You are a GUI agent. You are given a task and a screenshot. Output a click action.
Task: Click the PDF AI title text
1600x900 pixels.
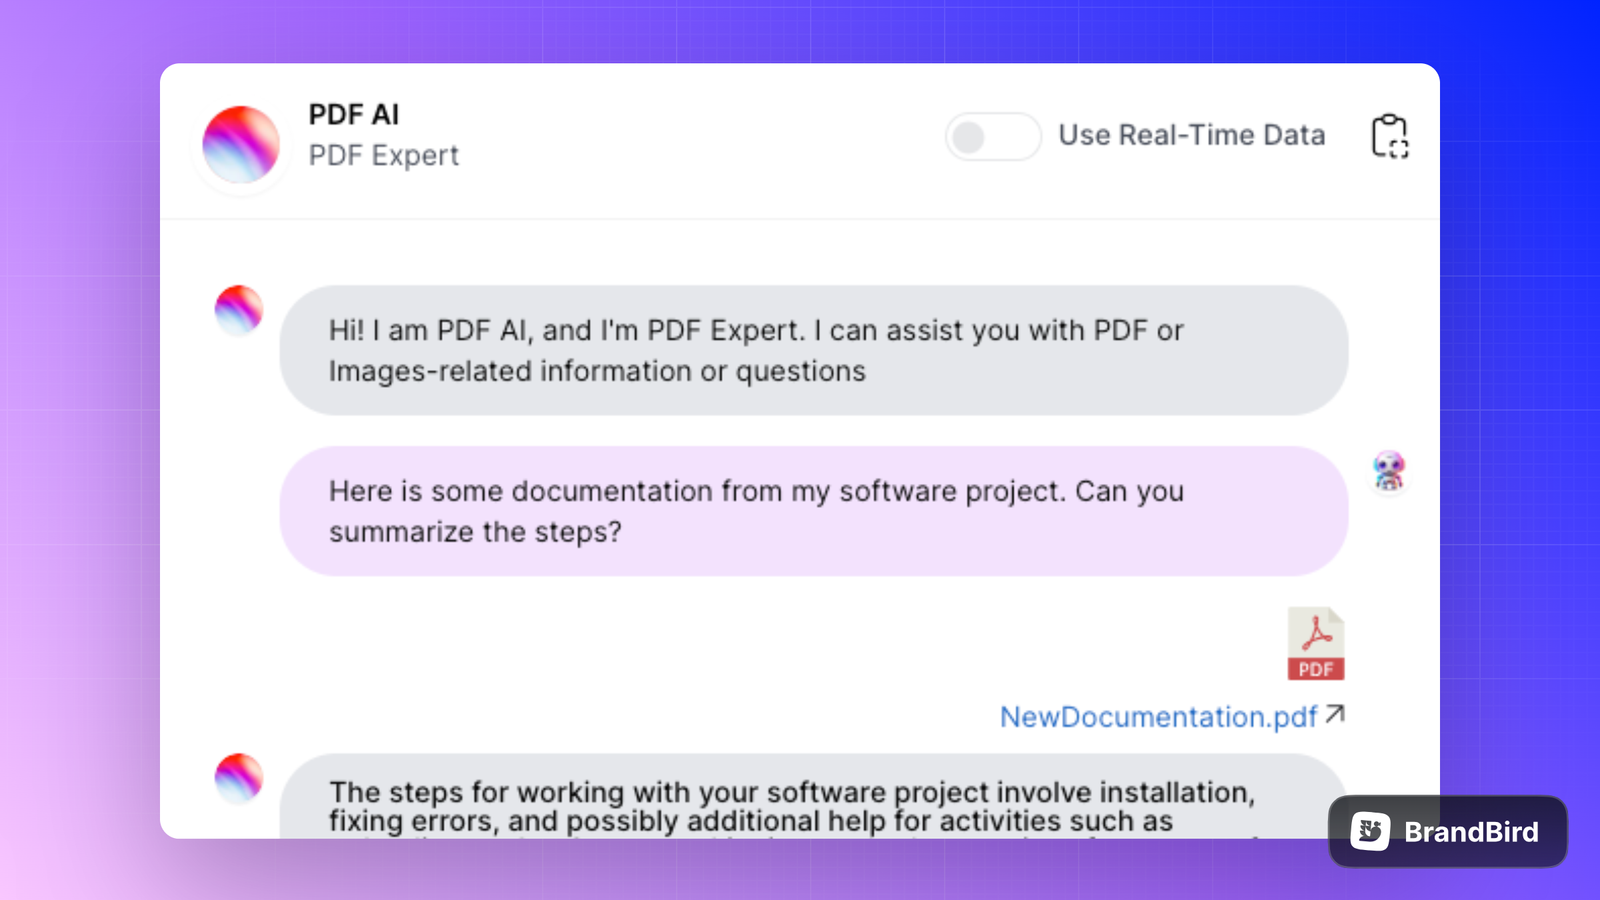click(353, 115)
